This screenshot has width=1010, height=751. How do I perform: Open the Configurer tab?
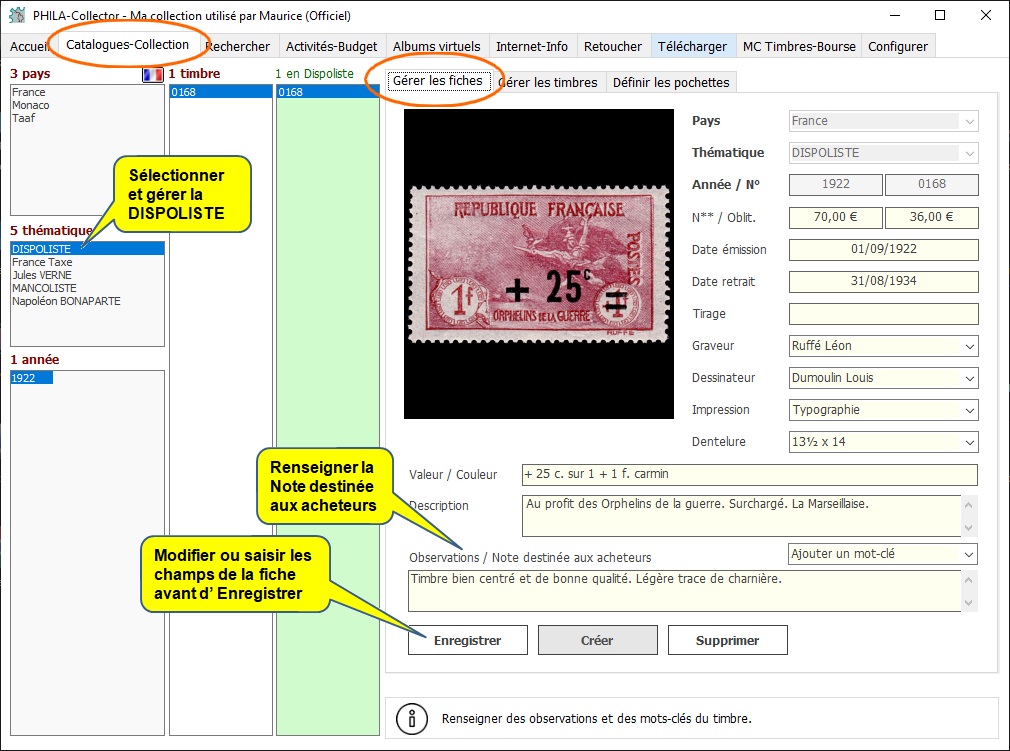(898, 46)
